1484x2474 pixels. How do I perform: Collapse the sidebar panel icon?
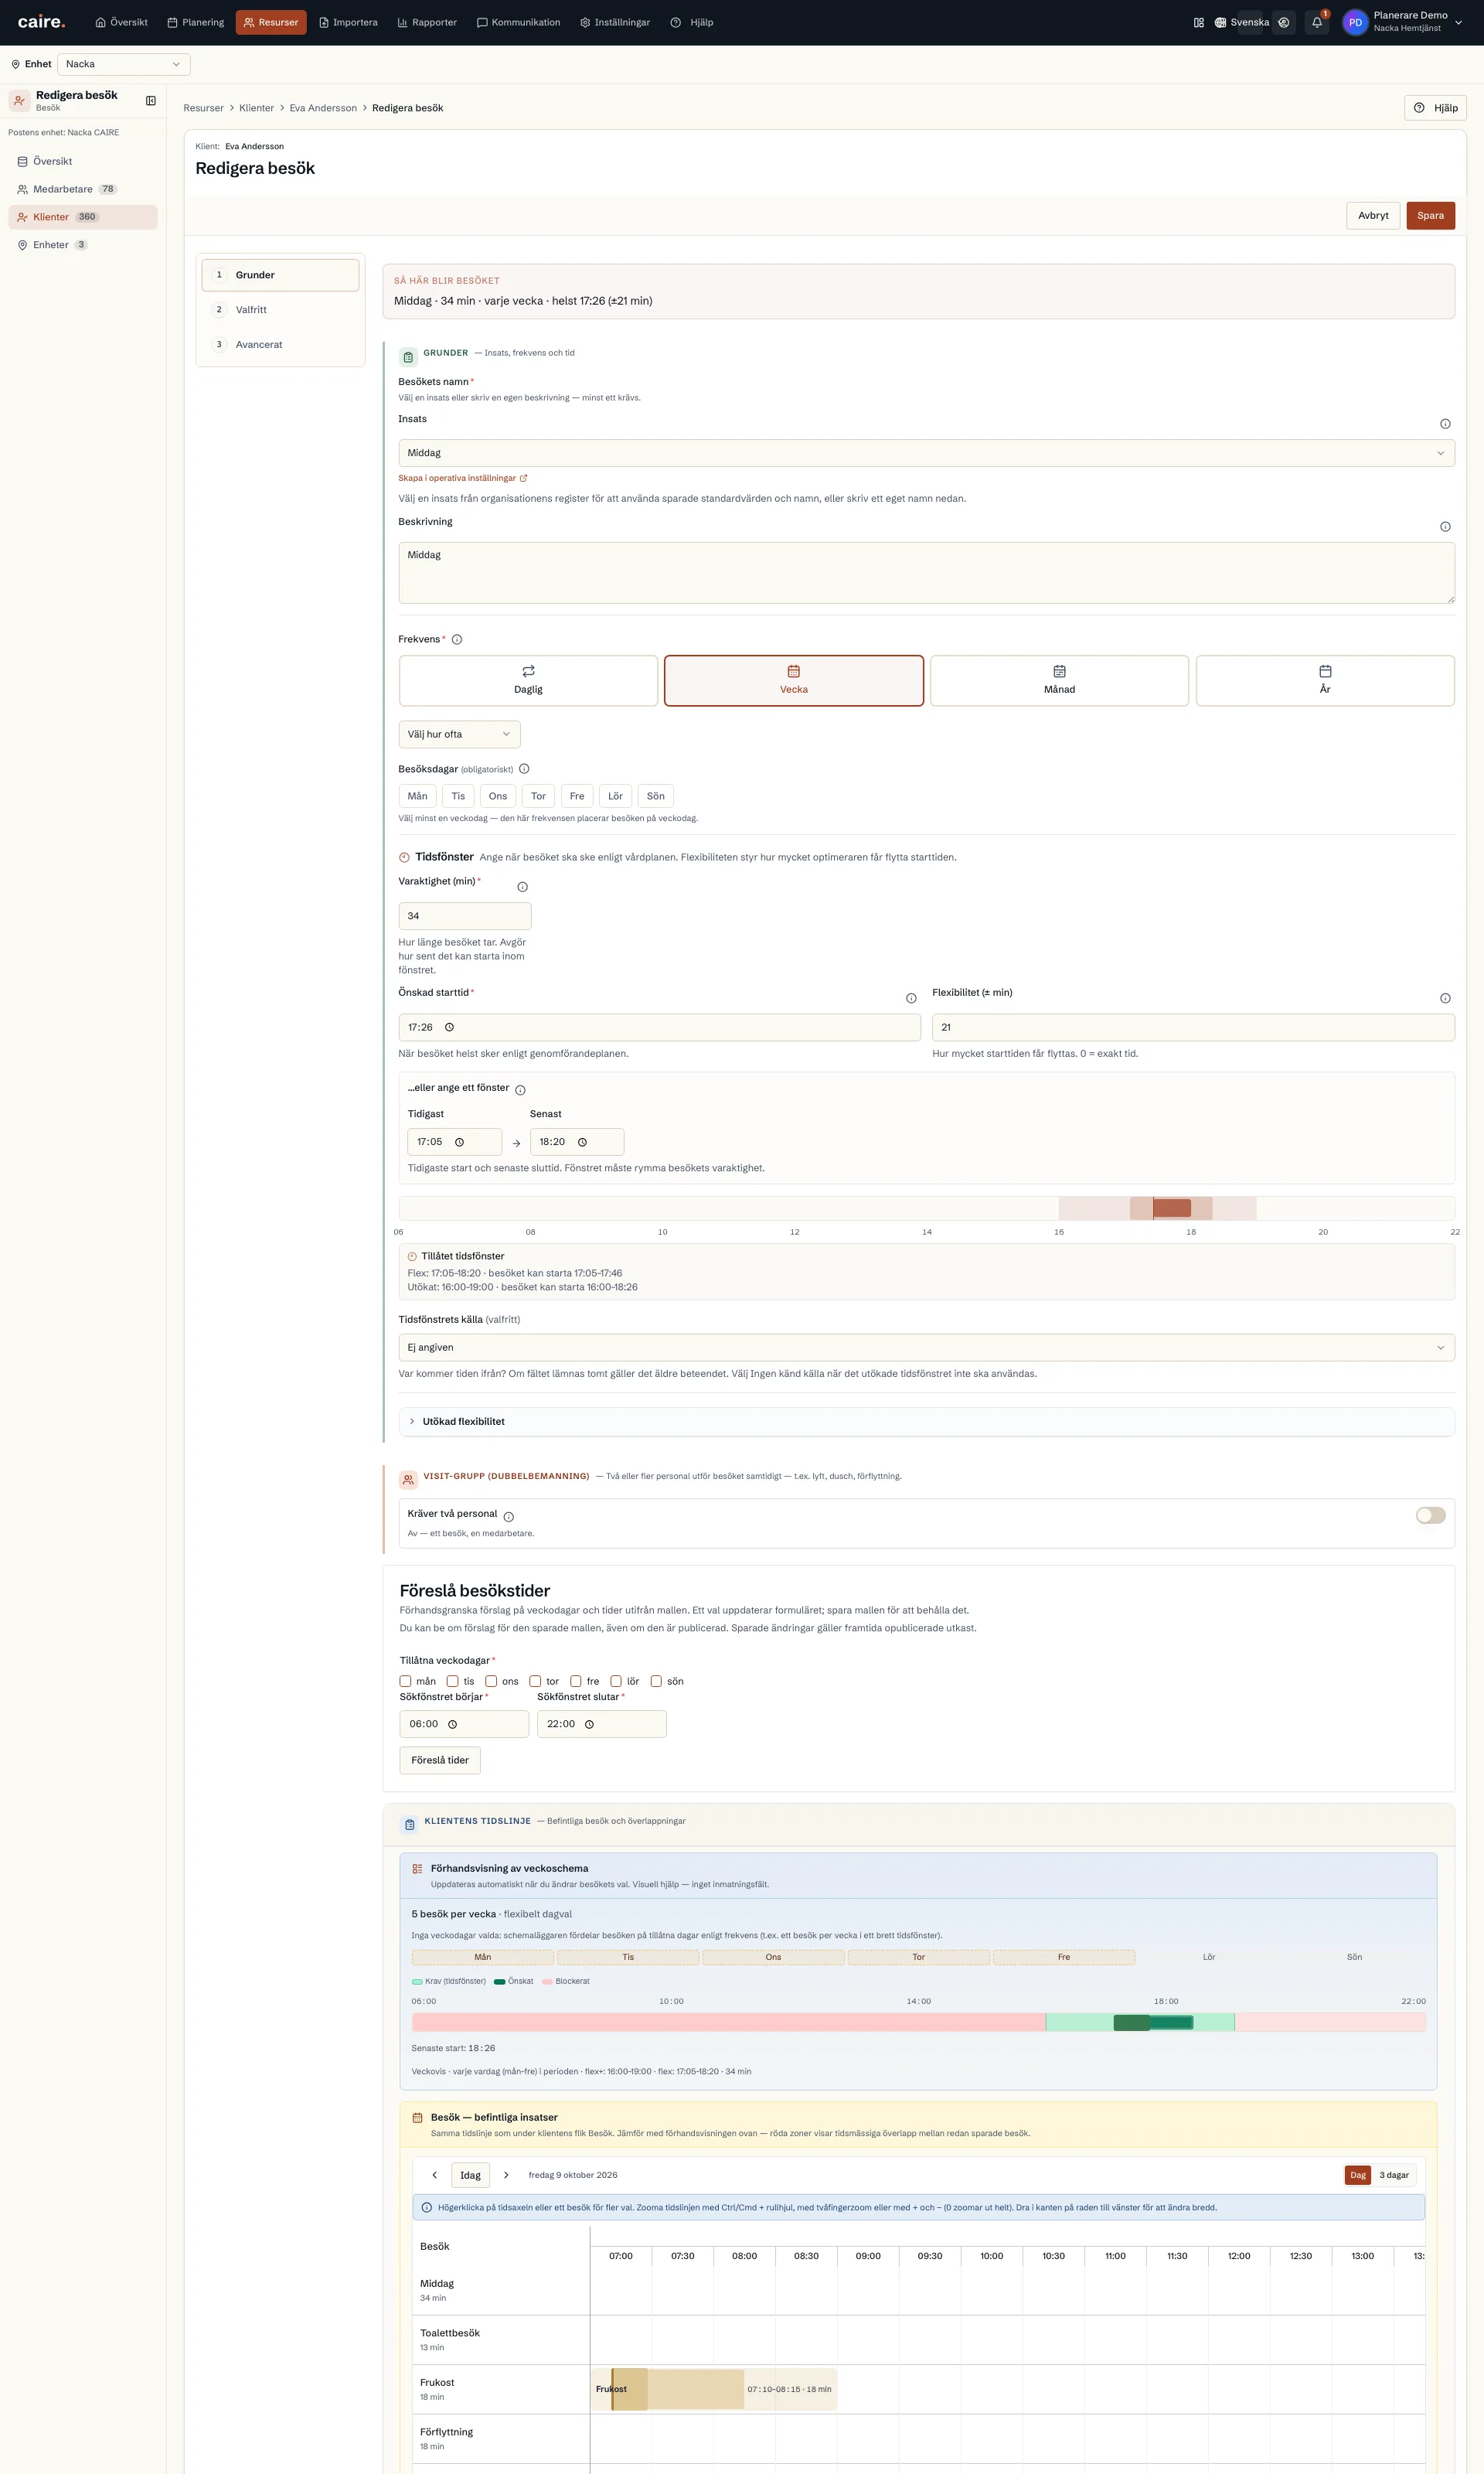151,100
